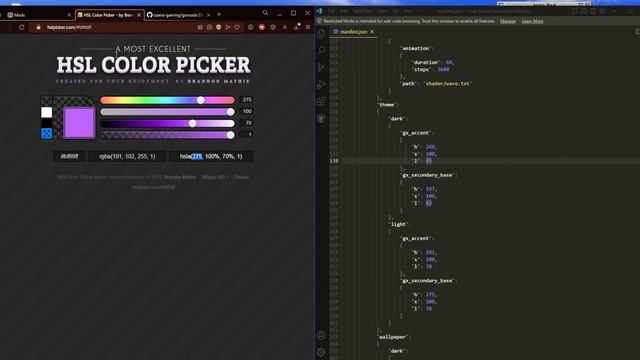Click the hue slider handle
The width and height of the screenshot is (640, 360).
pyautogui.click(x=200, y=100)
